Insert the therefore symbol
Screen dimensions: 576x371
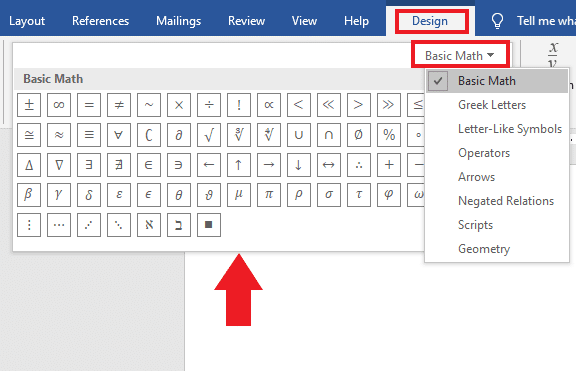pos(359,165)
